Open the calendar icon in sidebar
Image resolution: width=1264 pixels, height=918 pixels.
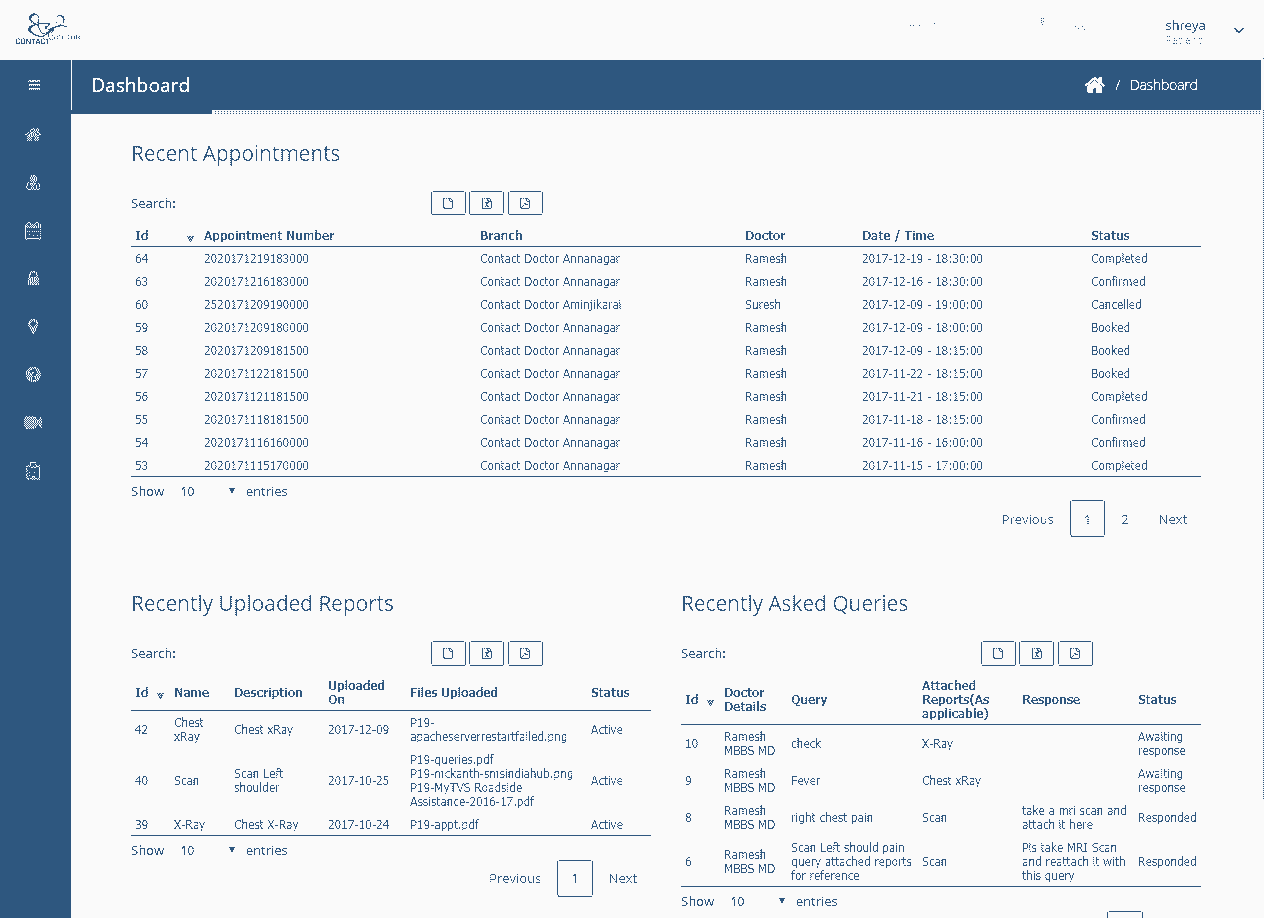[33, 231]
